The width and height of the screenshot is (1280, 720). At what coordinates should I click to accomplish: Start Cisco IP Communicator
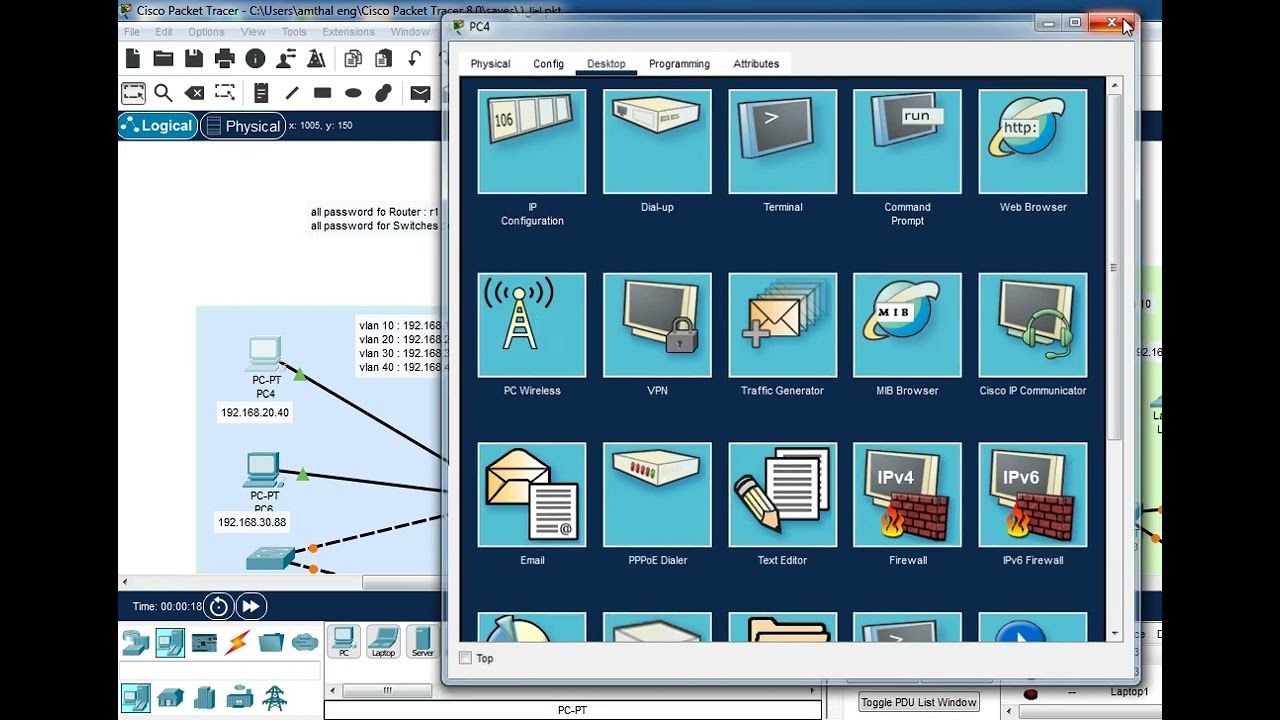coord(1033,325)
